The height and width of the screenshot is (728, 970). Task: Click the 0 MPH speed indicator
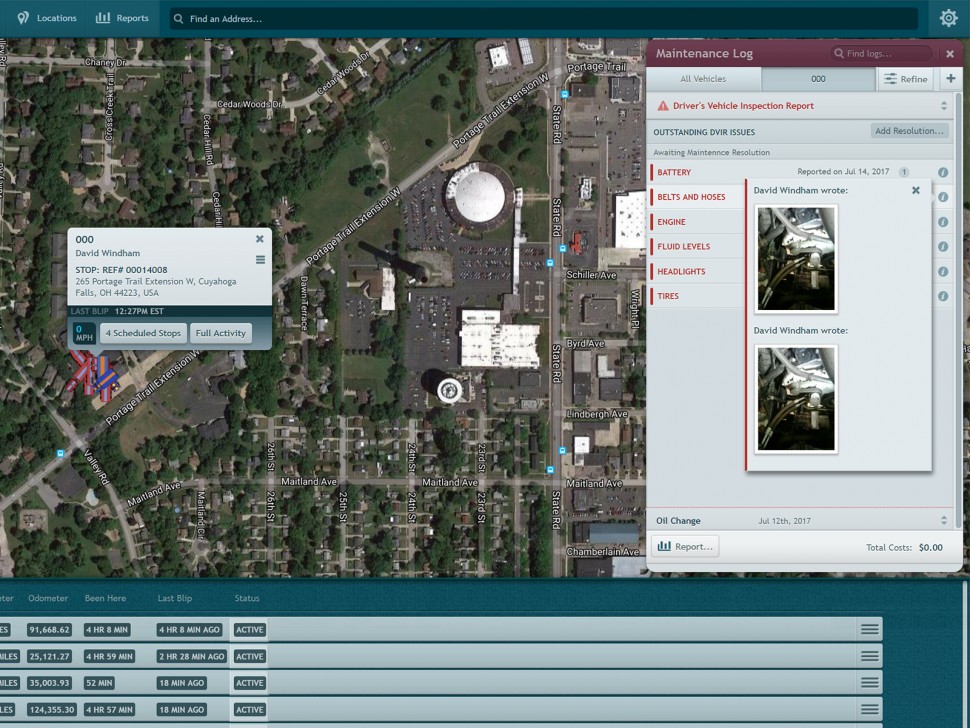(84, 333)
